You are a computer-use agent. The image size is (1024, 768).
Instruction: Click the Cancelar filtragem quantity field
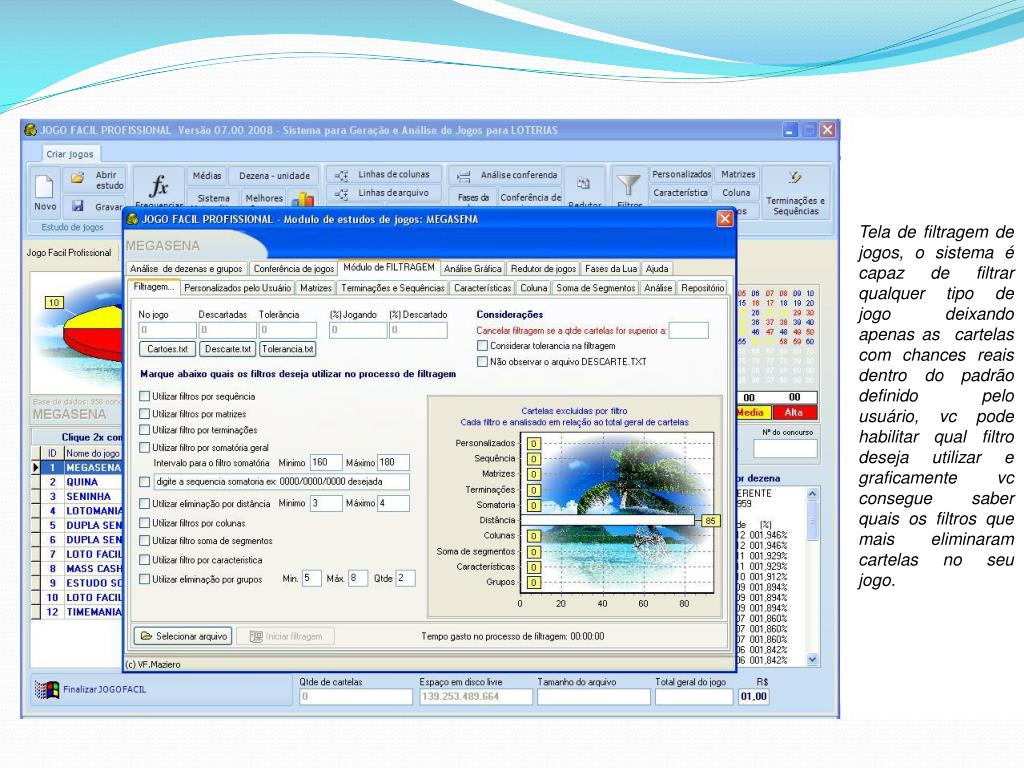688,330
